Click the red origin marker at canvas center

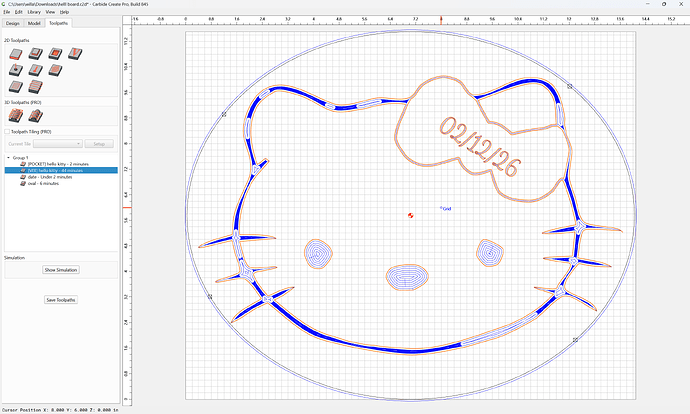pos(411,215)
